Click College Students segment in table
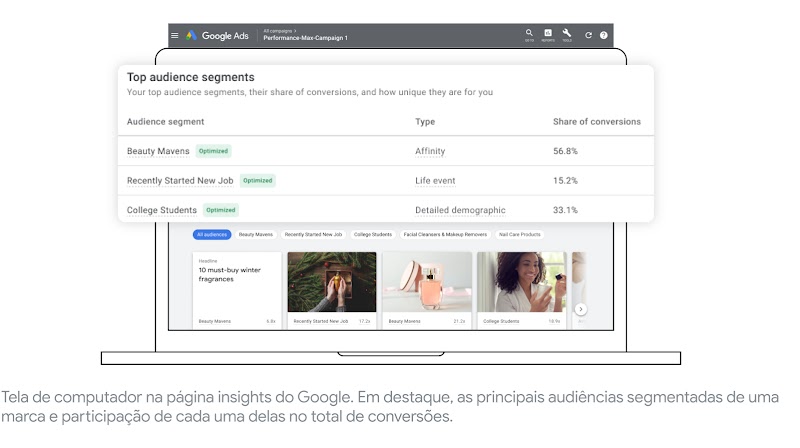This screenshot has height=448, width=800. 162,210
